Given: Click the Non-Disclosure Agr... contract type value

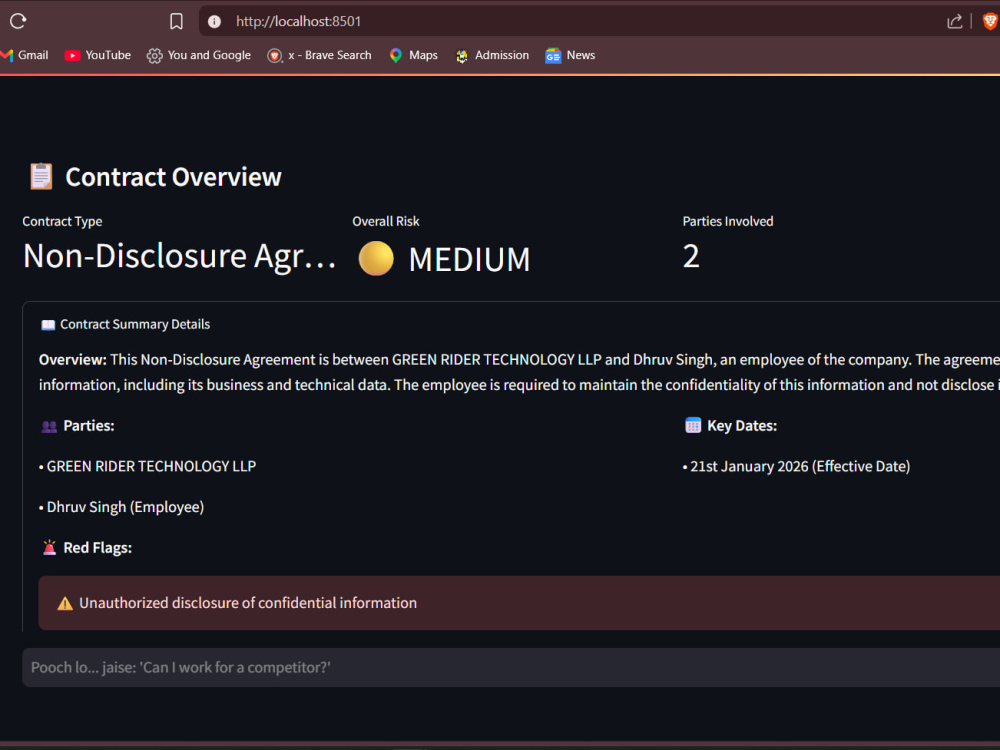Looking at the screenshot, I should click(x=179, y=256).
